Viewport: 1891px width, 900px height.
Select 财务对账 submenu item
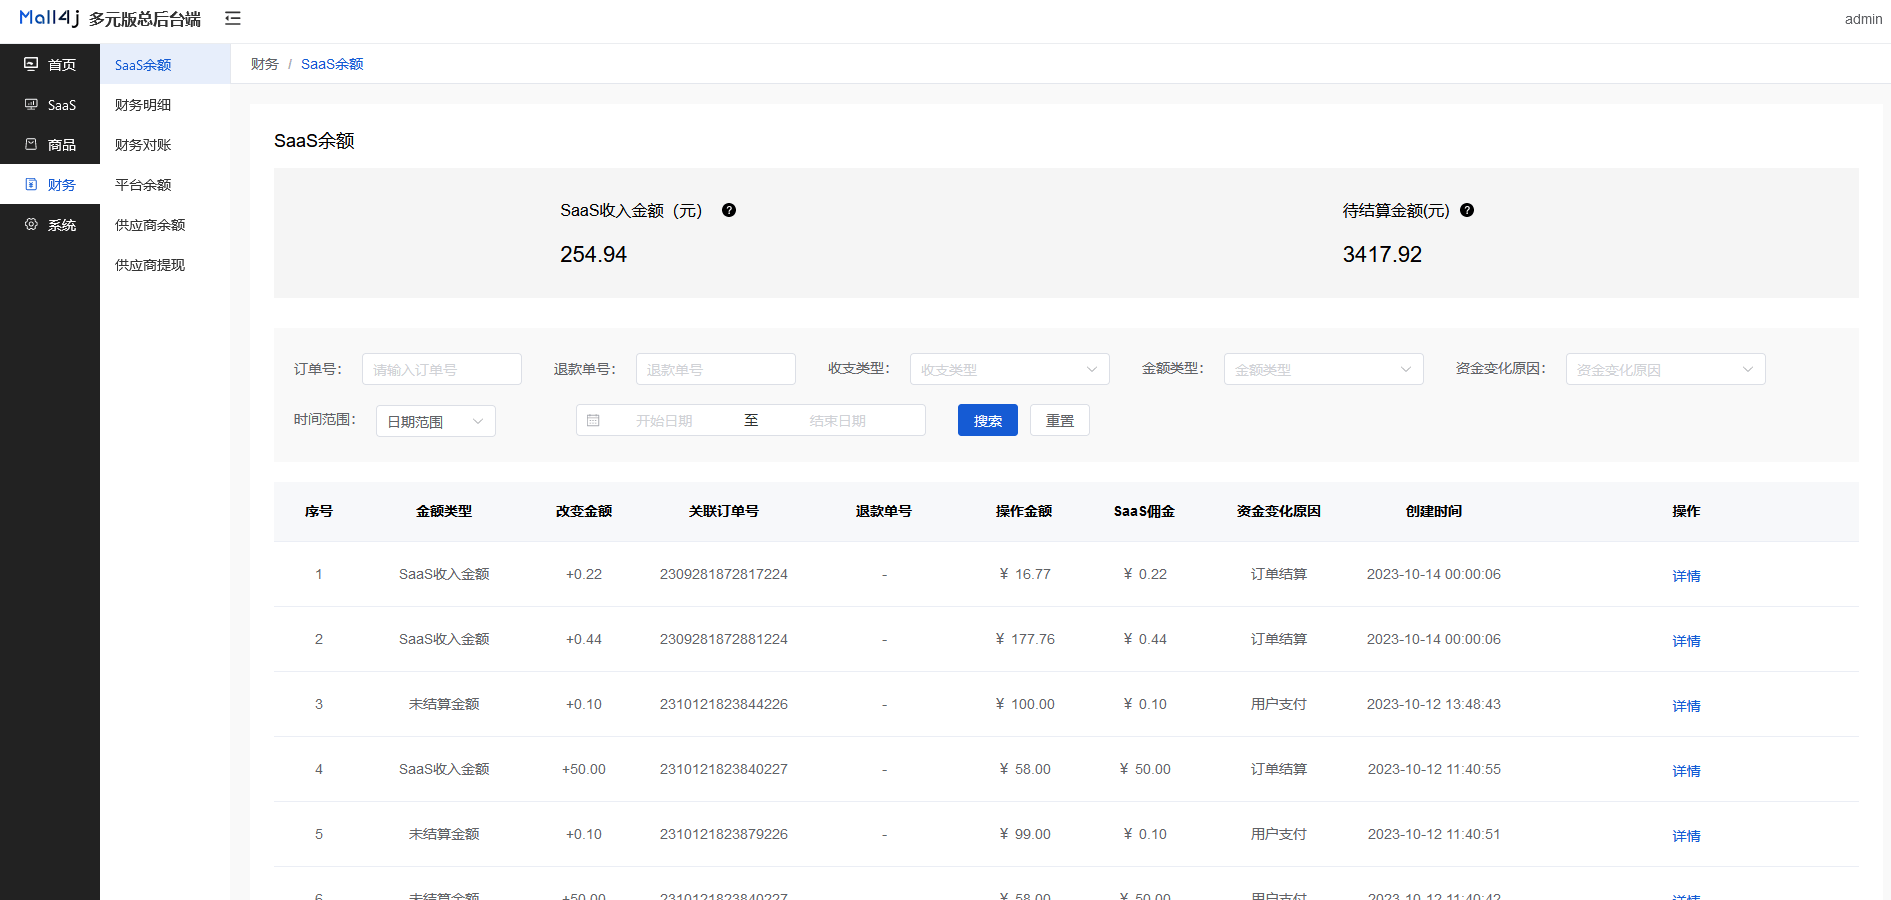[165, 144]
